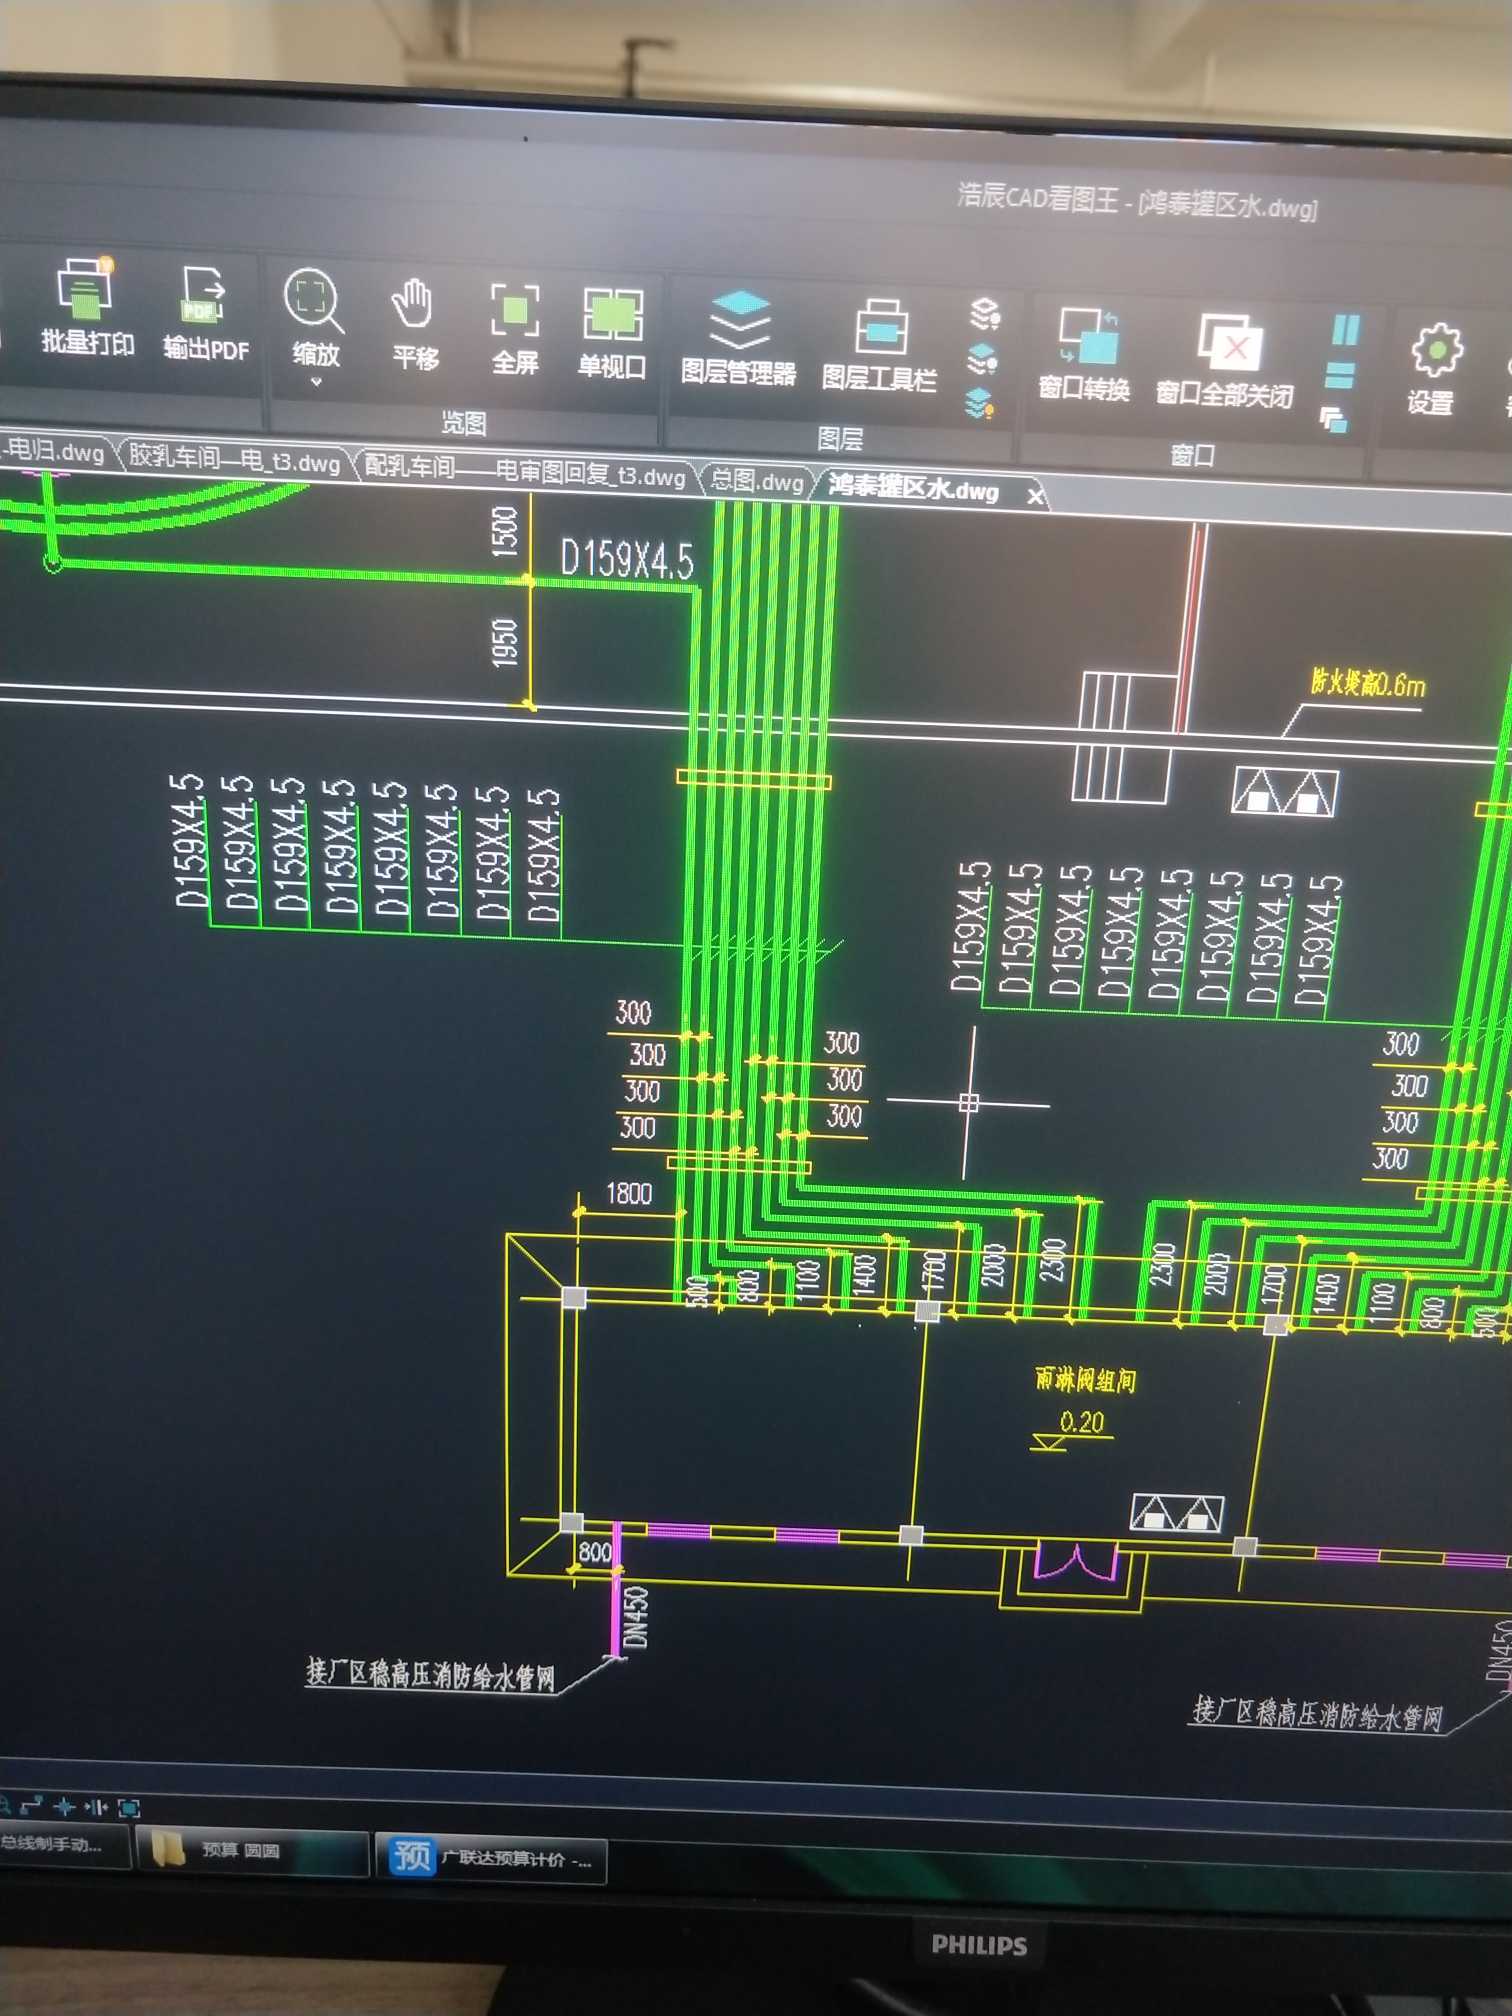The image size is (1512, 2016).
Task: Click the crosshair cursor marker in the drawing
Action: pyautogui.click(x=968, y=1103)
